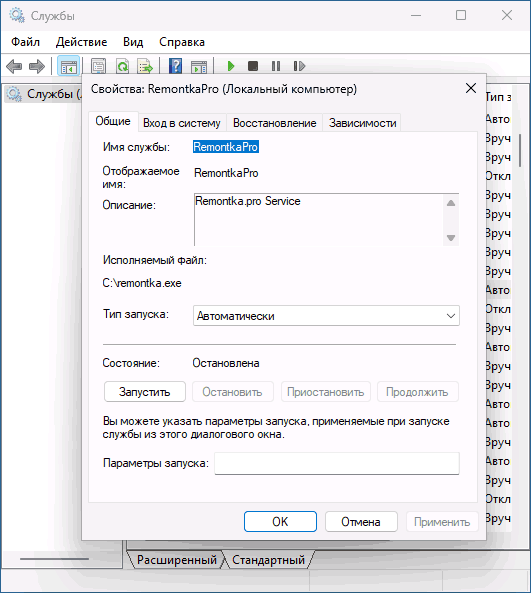Click the C:\remontka.exe executable path
Image resolution: width=531 pixels, height=593 pixels.
point(142,283)
